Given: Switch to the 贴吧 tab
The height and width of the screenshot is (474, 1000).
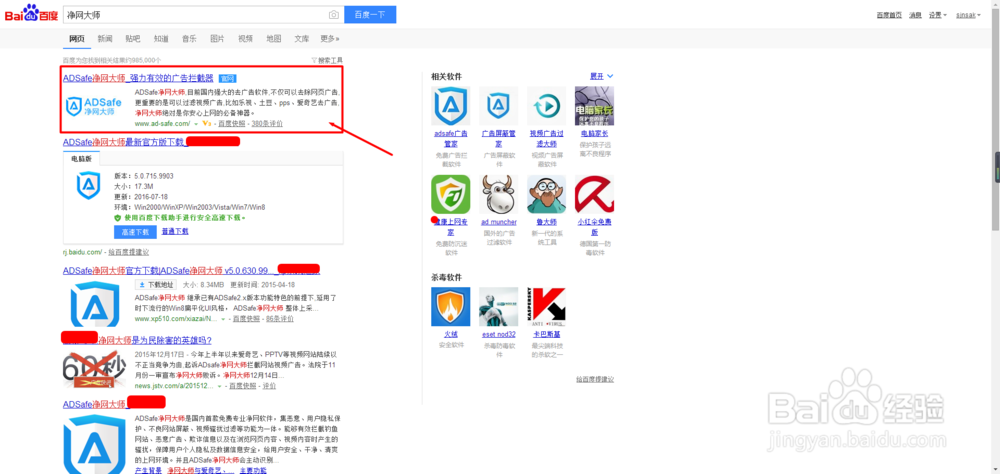Looking at the screenshot, I should 133,39.
